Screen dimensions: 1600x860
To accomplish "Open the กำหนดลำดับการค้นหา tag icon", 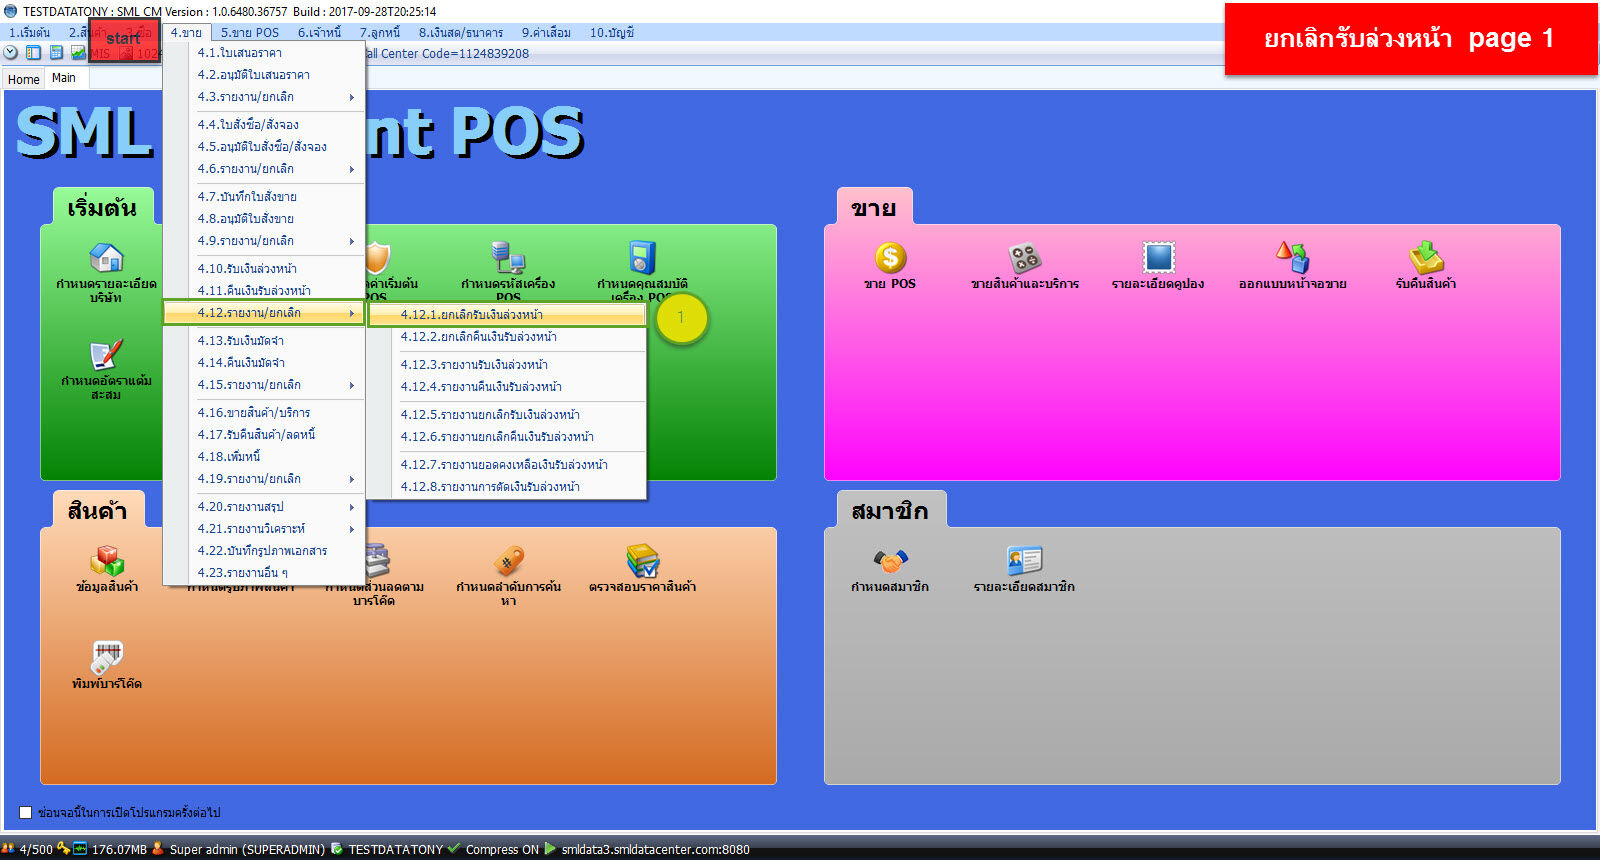I will tap(508, 561).
